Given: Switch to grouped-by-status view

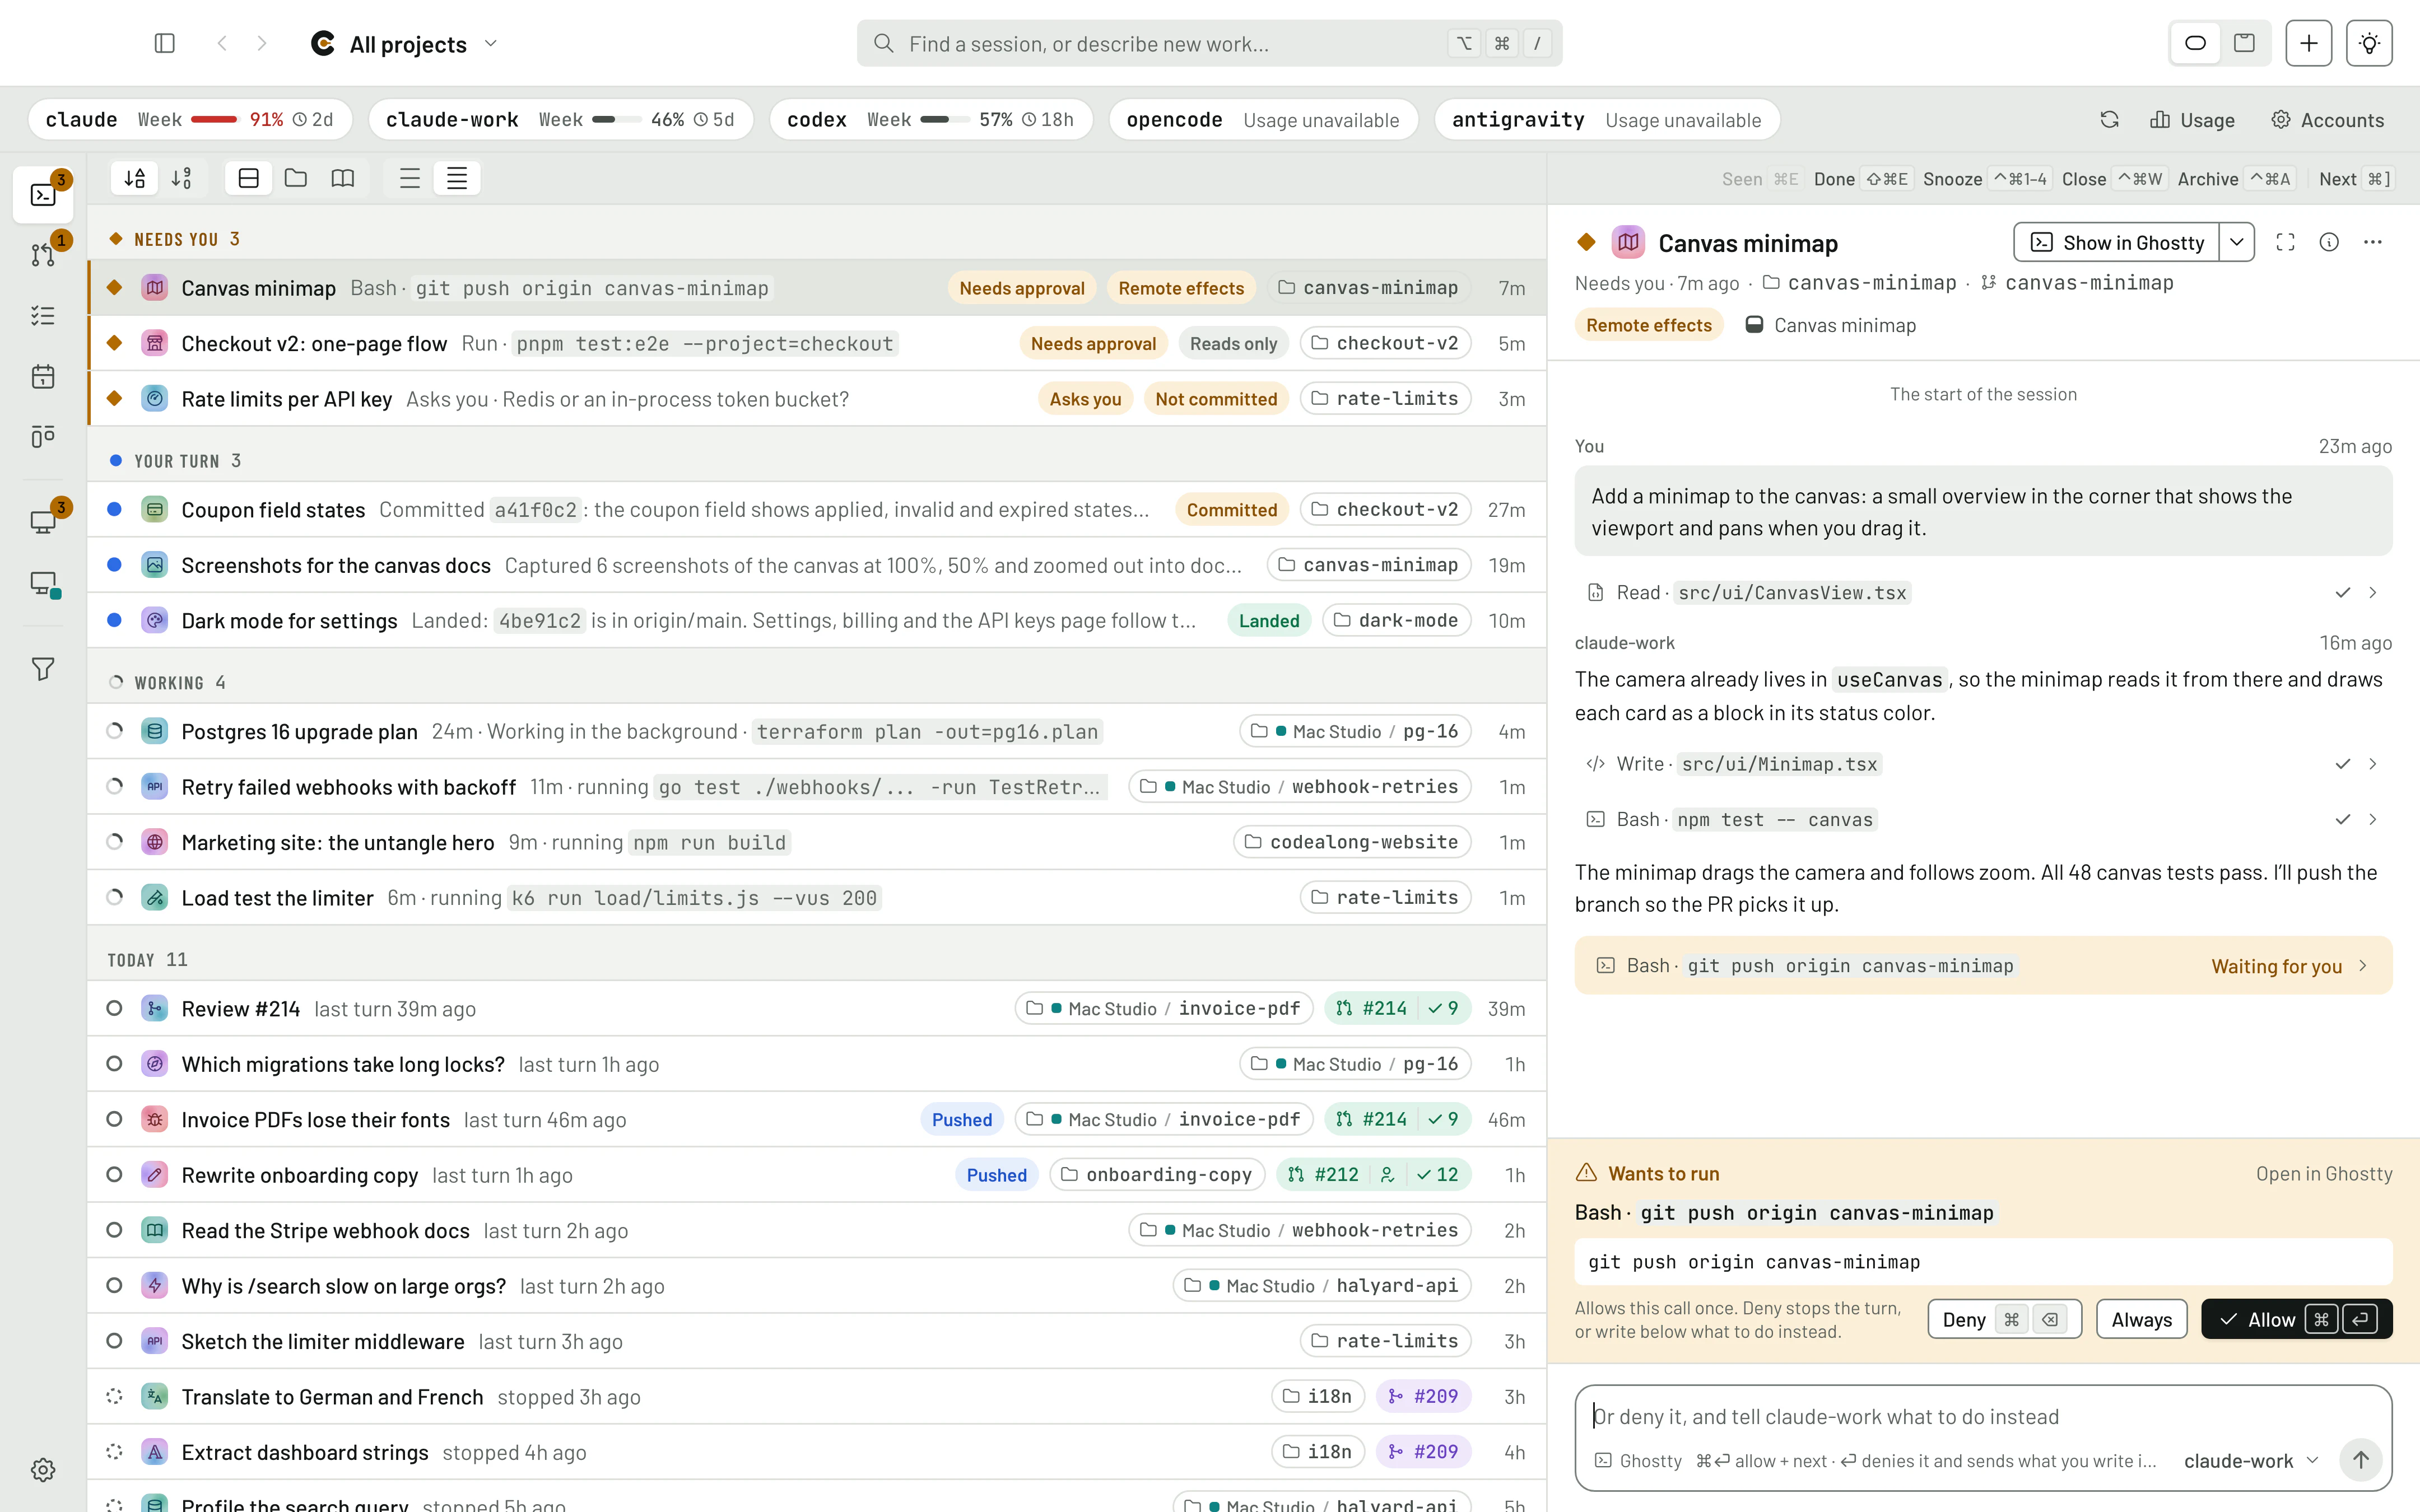Looking at the screenshot, I should [249, 178].
